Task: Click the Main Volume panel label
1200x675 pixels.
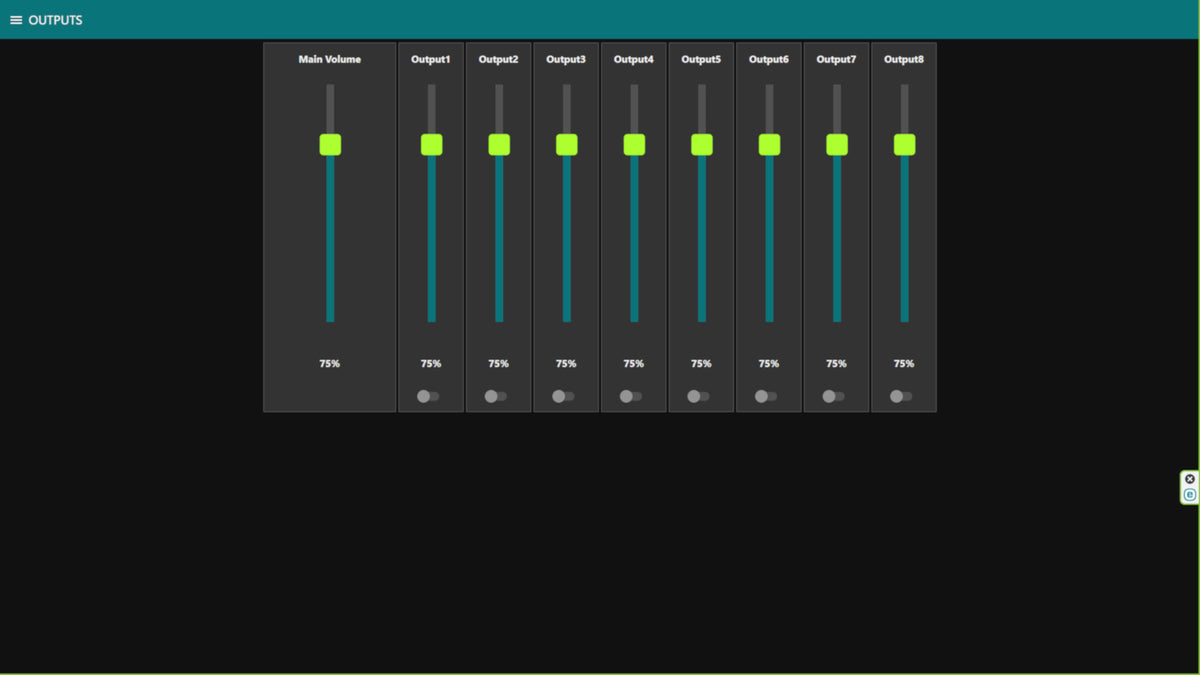Action: pyautogui.click(x=329, y=59)
